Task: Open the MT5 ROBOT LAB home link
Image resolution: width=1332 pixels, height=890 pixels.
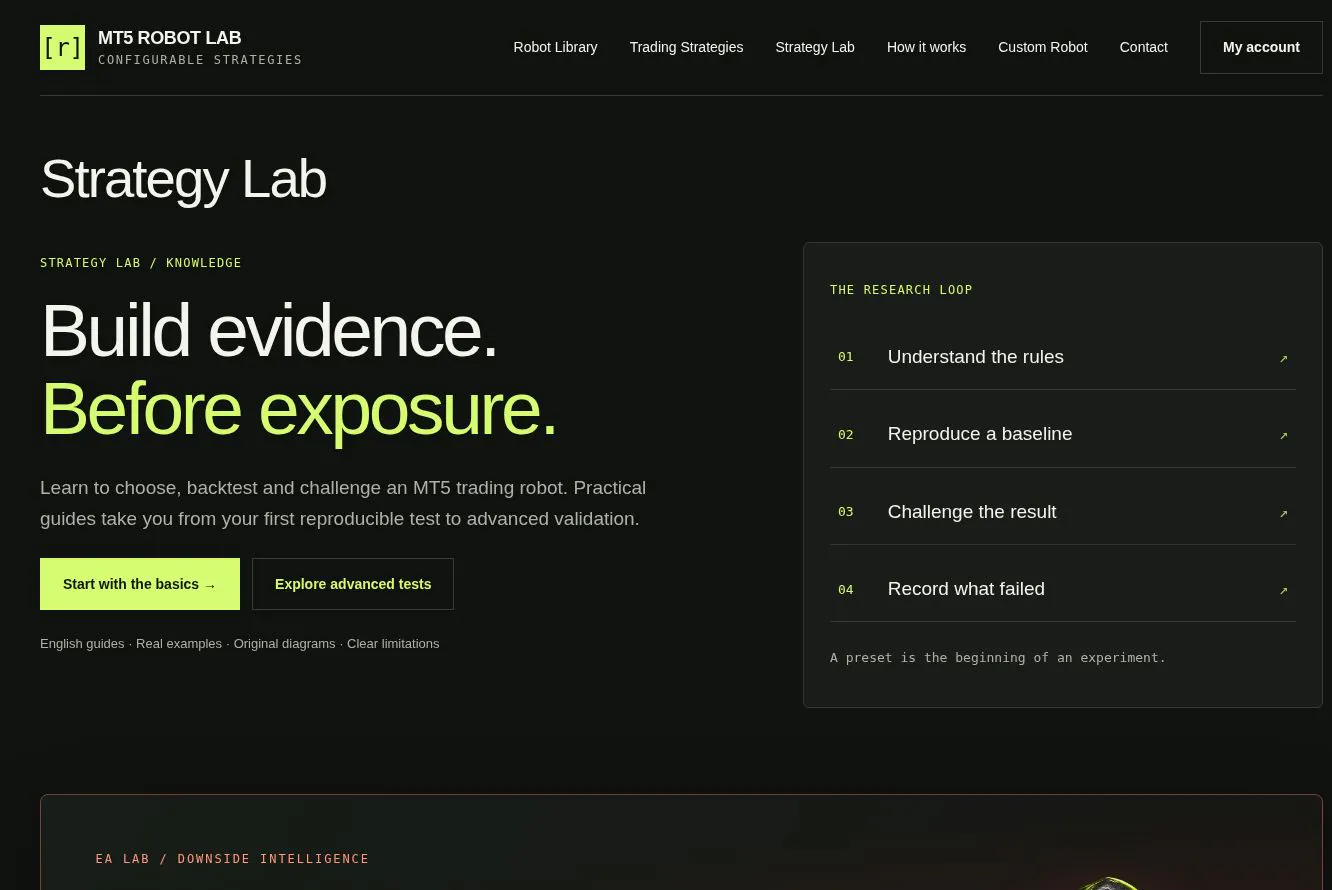Action: (x=171, y=47)
